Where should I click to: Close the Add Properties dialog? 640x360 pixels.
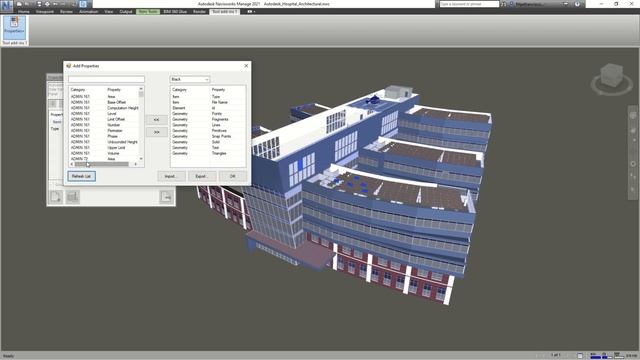click(246, 66)
